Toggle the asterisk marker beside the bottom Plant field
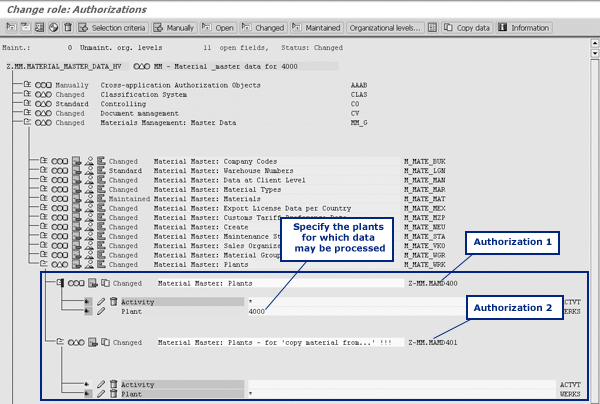 88,394
